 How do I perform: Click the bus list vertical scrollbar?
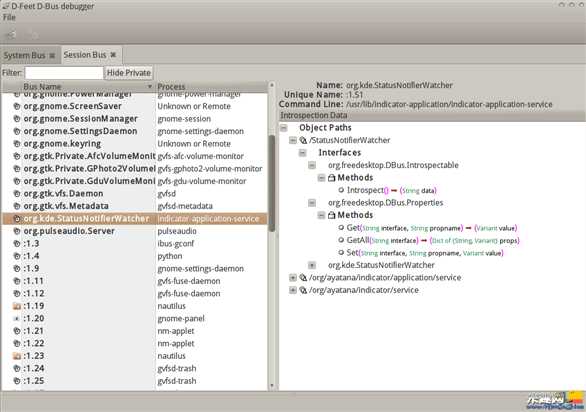(x=272, y=183)
